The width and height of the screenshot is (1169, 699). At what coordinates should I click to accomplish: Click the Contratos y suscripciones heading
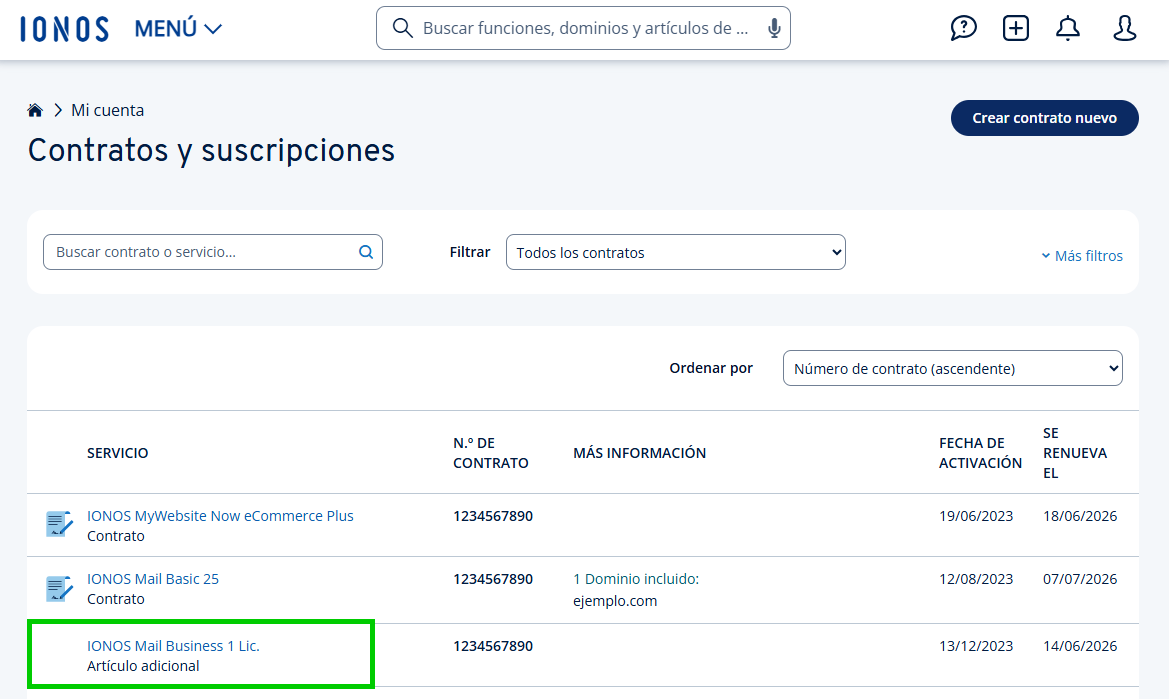[211, 151]
